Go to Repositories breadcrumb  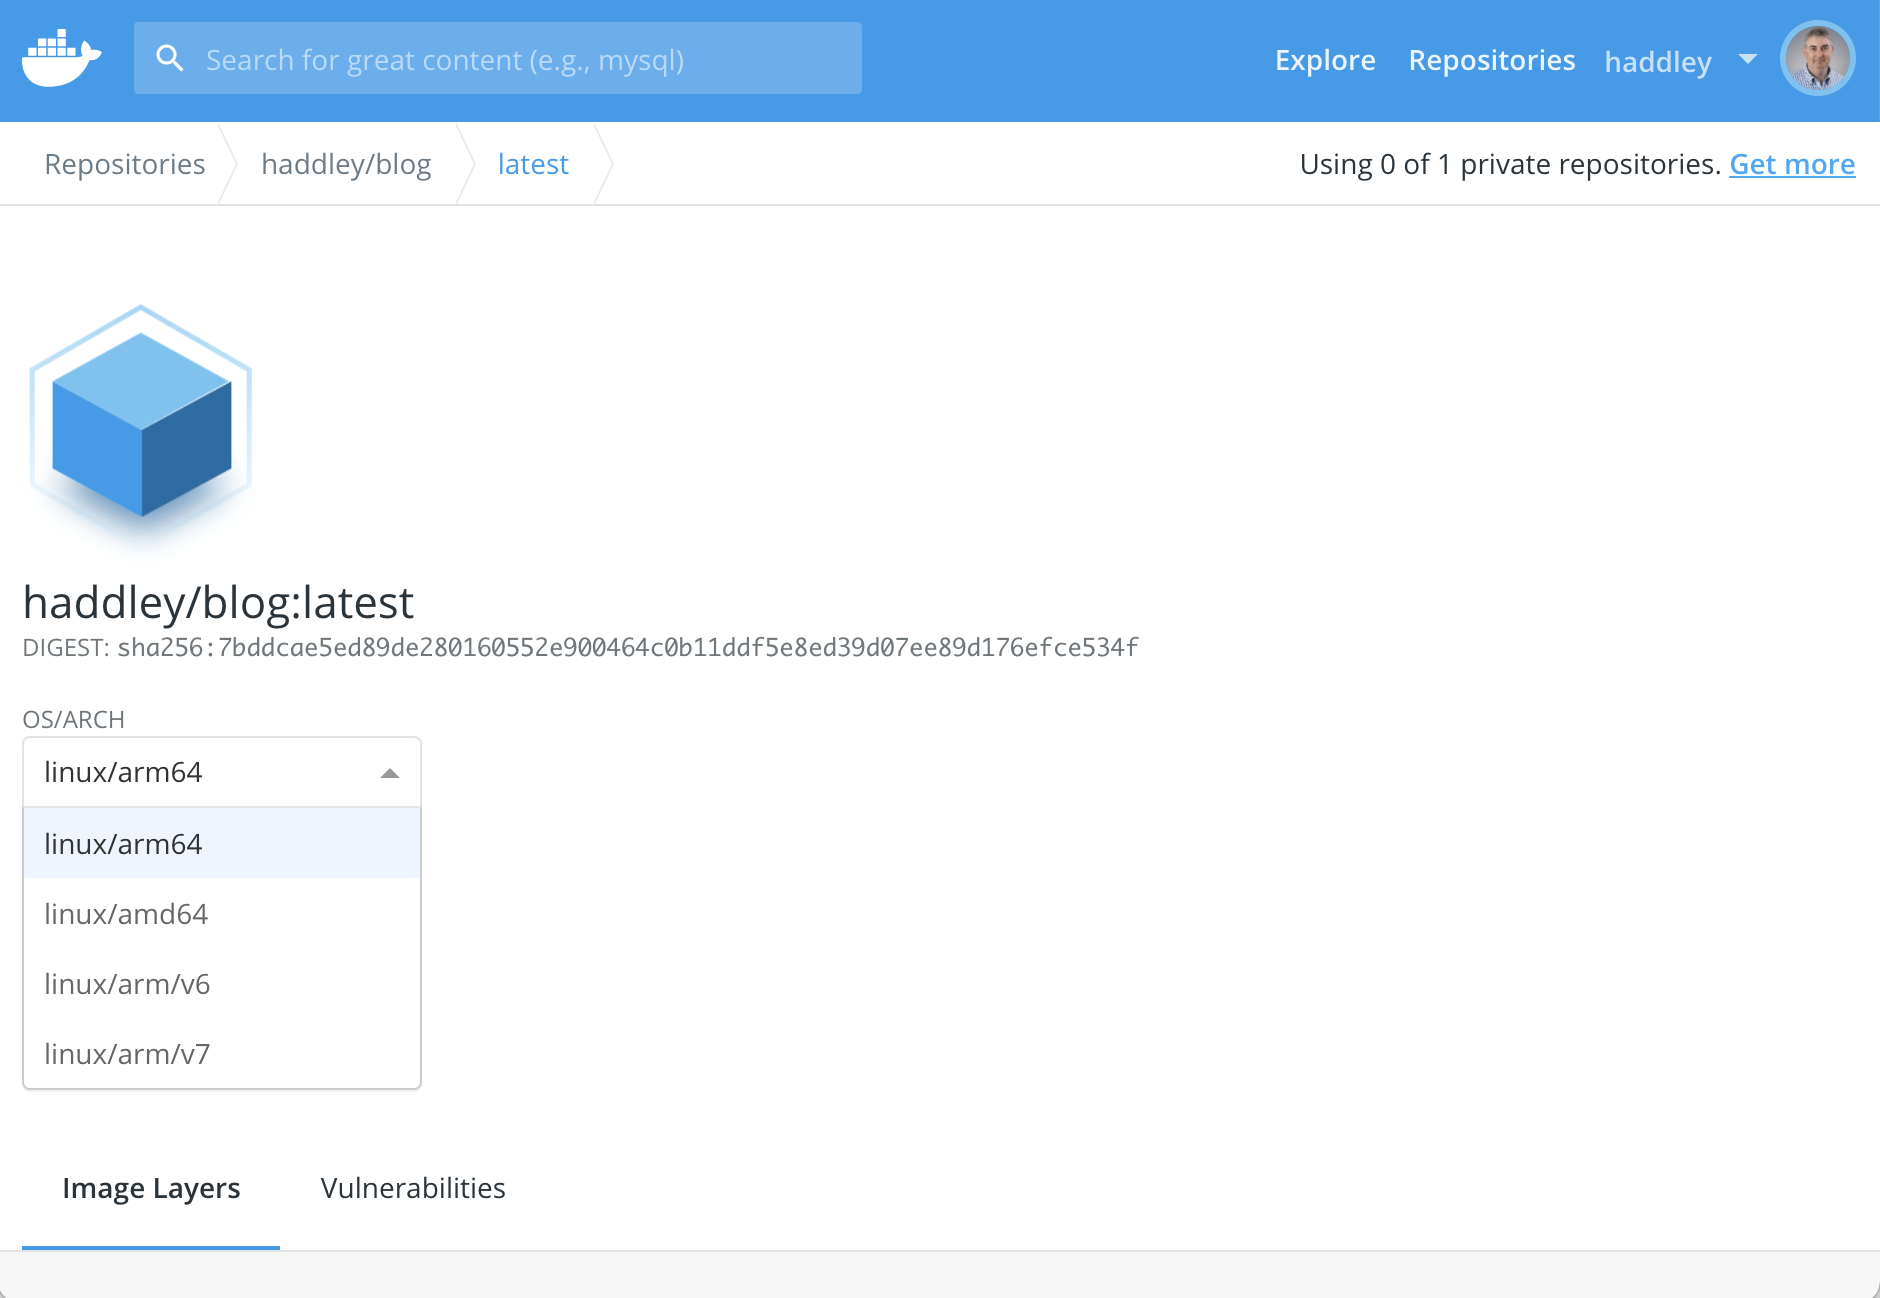125,164
